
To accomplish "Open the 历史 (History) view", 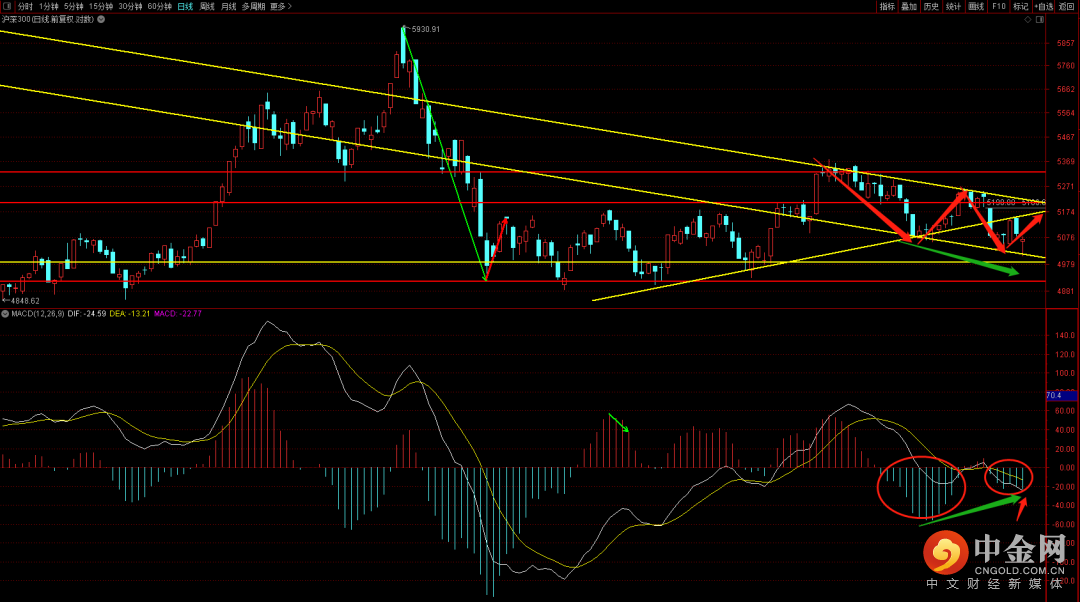I will coord(931,6).
